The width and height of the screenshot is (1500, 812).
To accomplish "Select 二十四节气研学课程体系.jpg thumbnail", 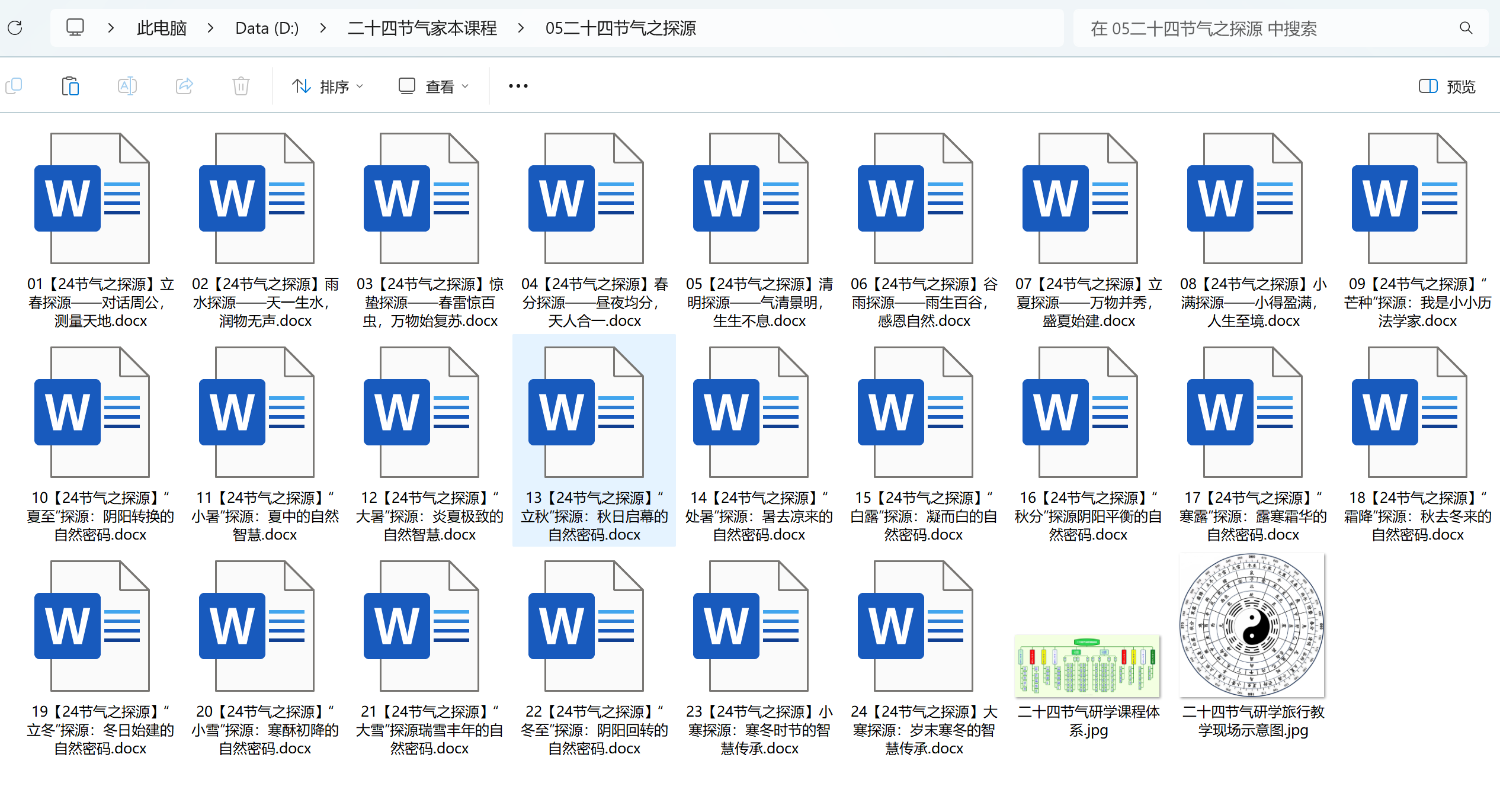I will [x=1087, y=666].
